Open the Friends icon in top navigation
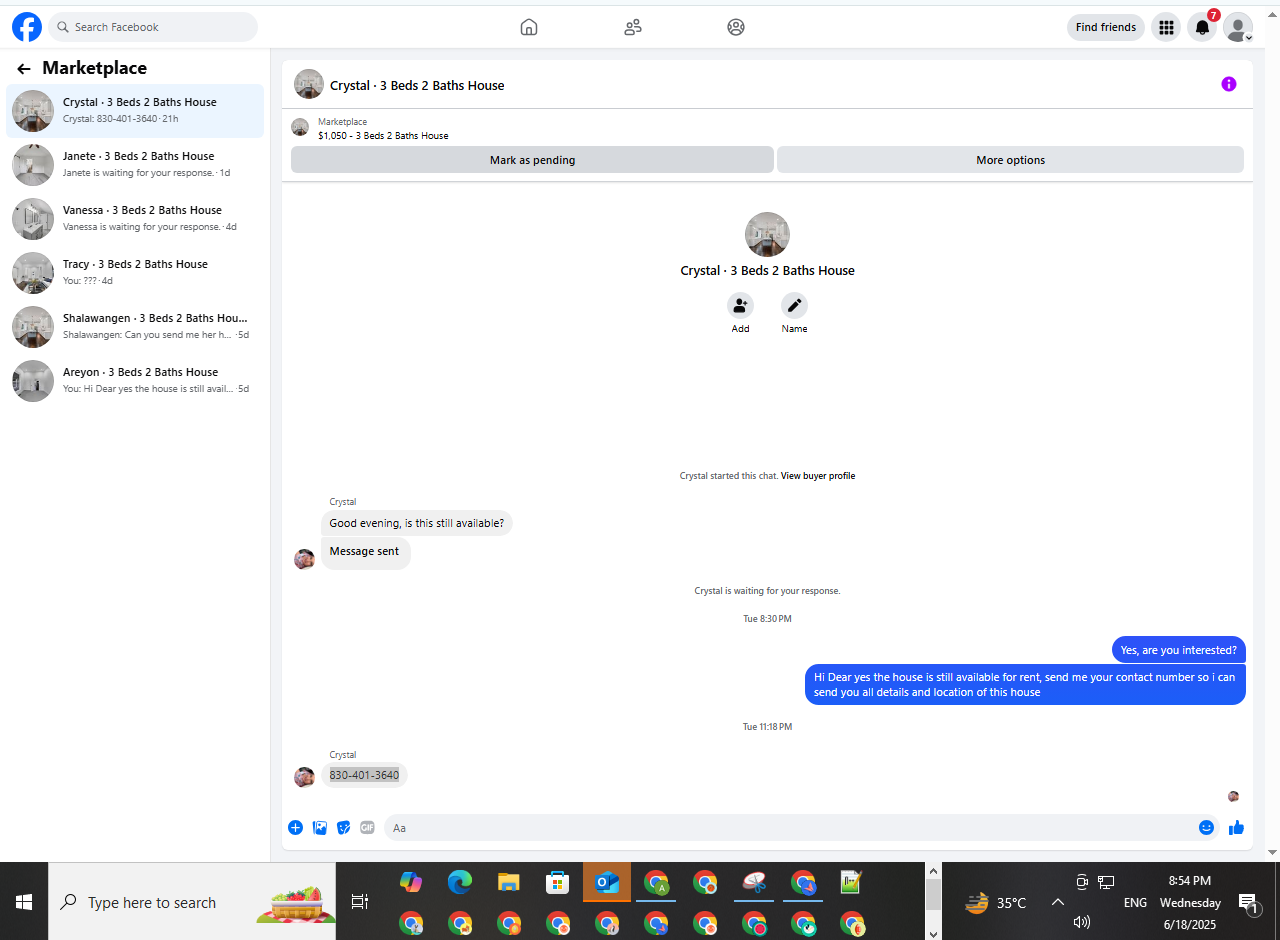 [x=633, y=27]
